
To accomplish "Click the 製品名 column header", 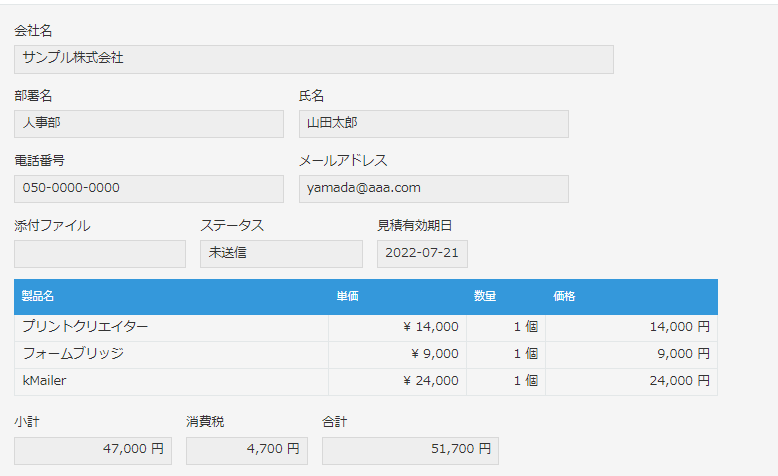I will tap(37, 296).
